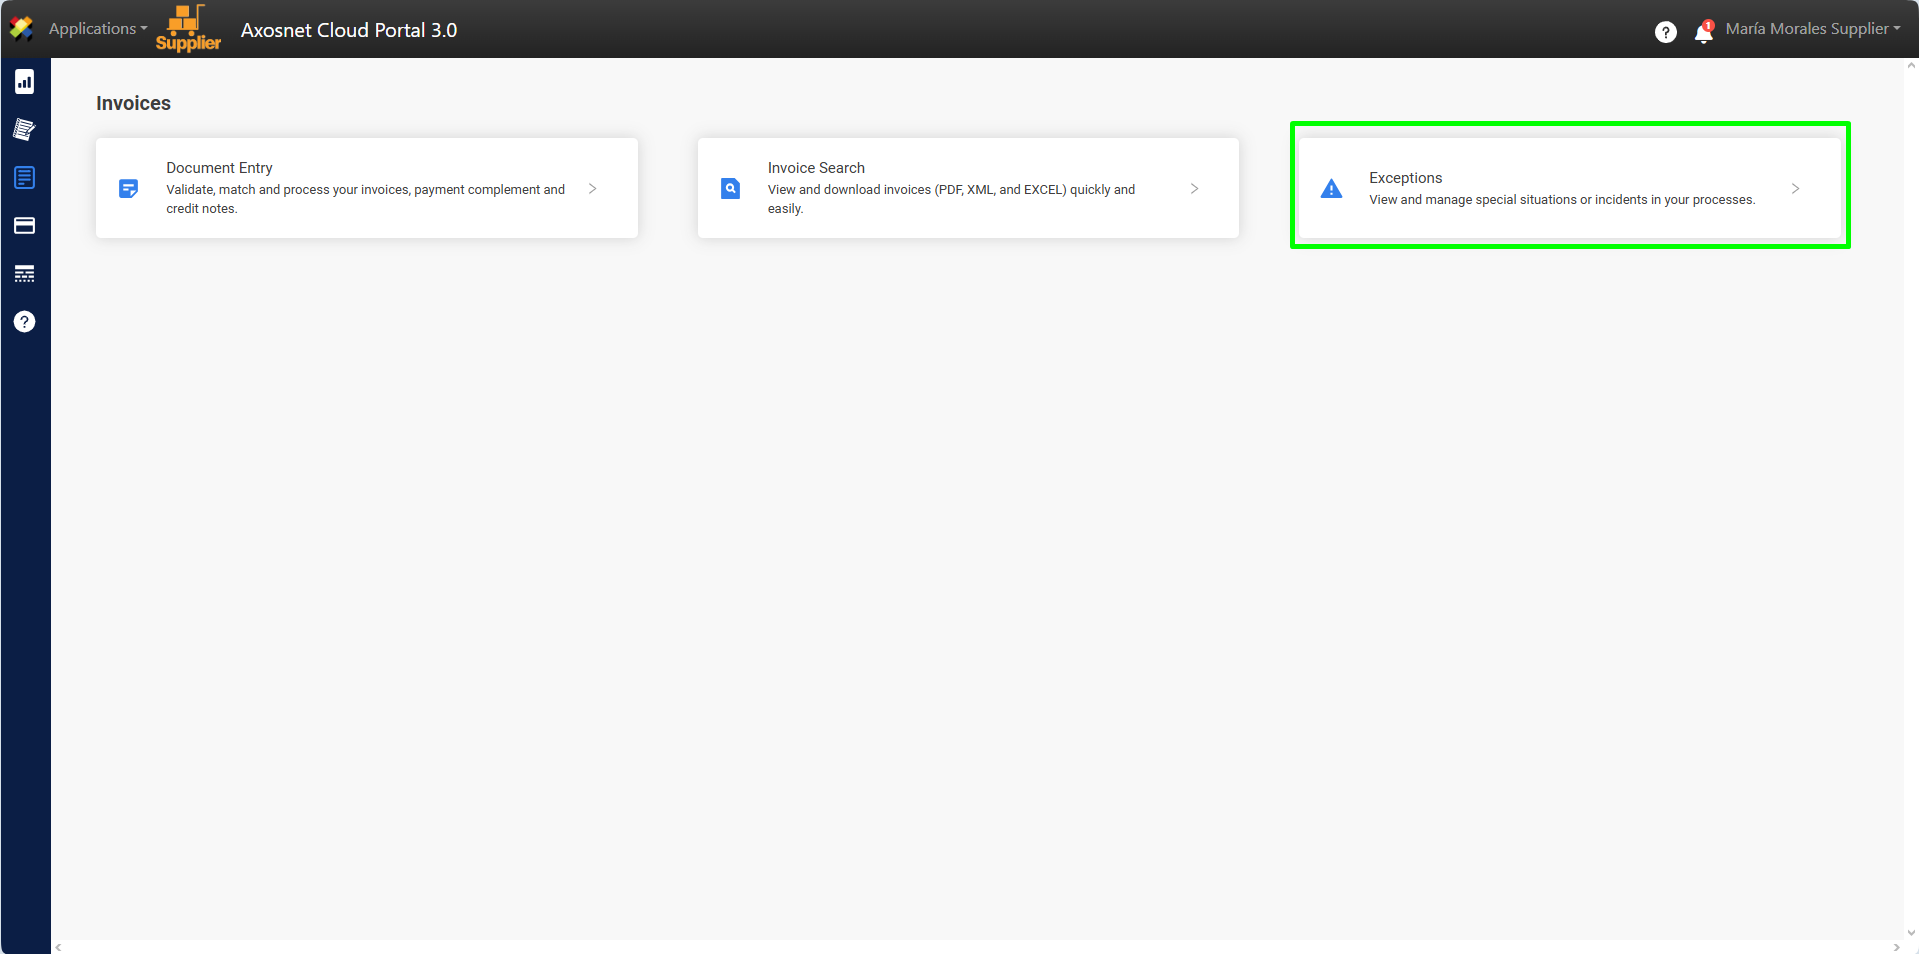The image size is (1919, 954).
Task: Click the orange Supplier cart logo
Action: pos(188,28)
